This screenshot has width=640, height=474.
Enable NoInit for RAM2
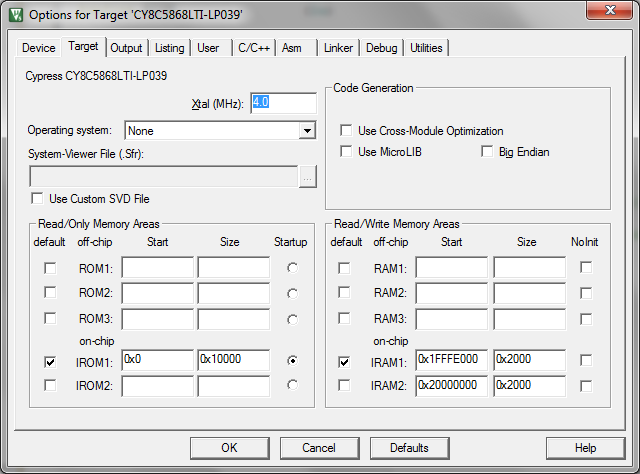(586, 293)
